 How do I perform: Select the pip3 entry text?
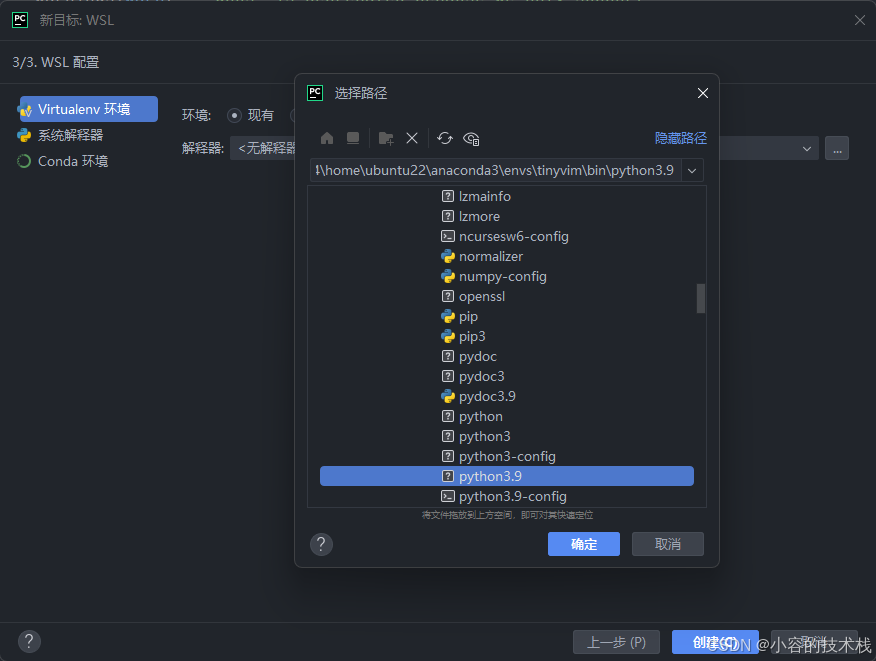click(x=472, y=336)
